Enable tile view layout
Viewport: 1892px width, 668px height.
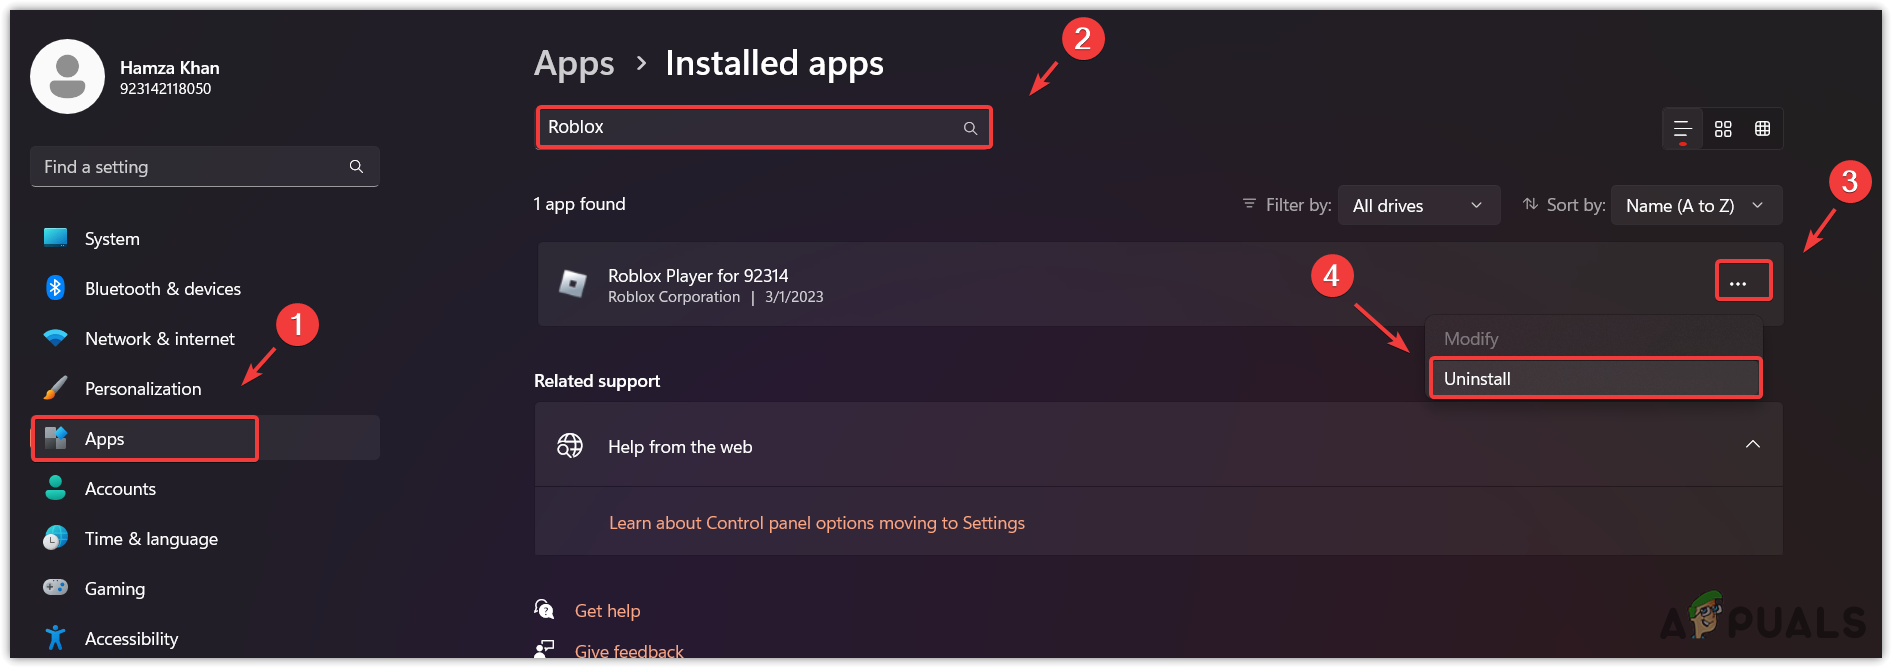tap(1763, 128)
